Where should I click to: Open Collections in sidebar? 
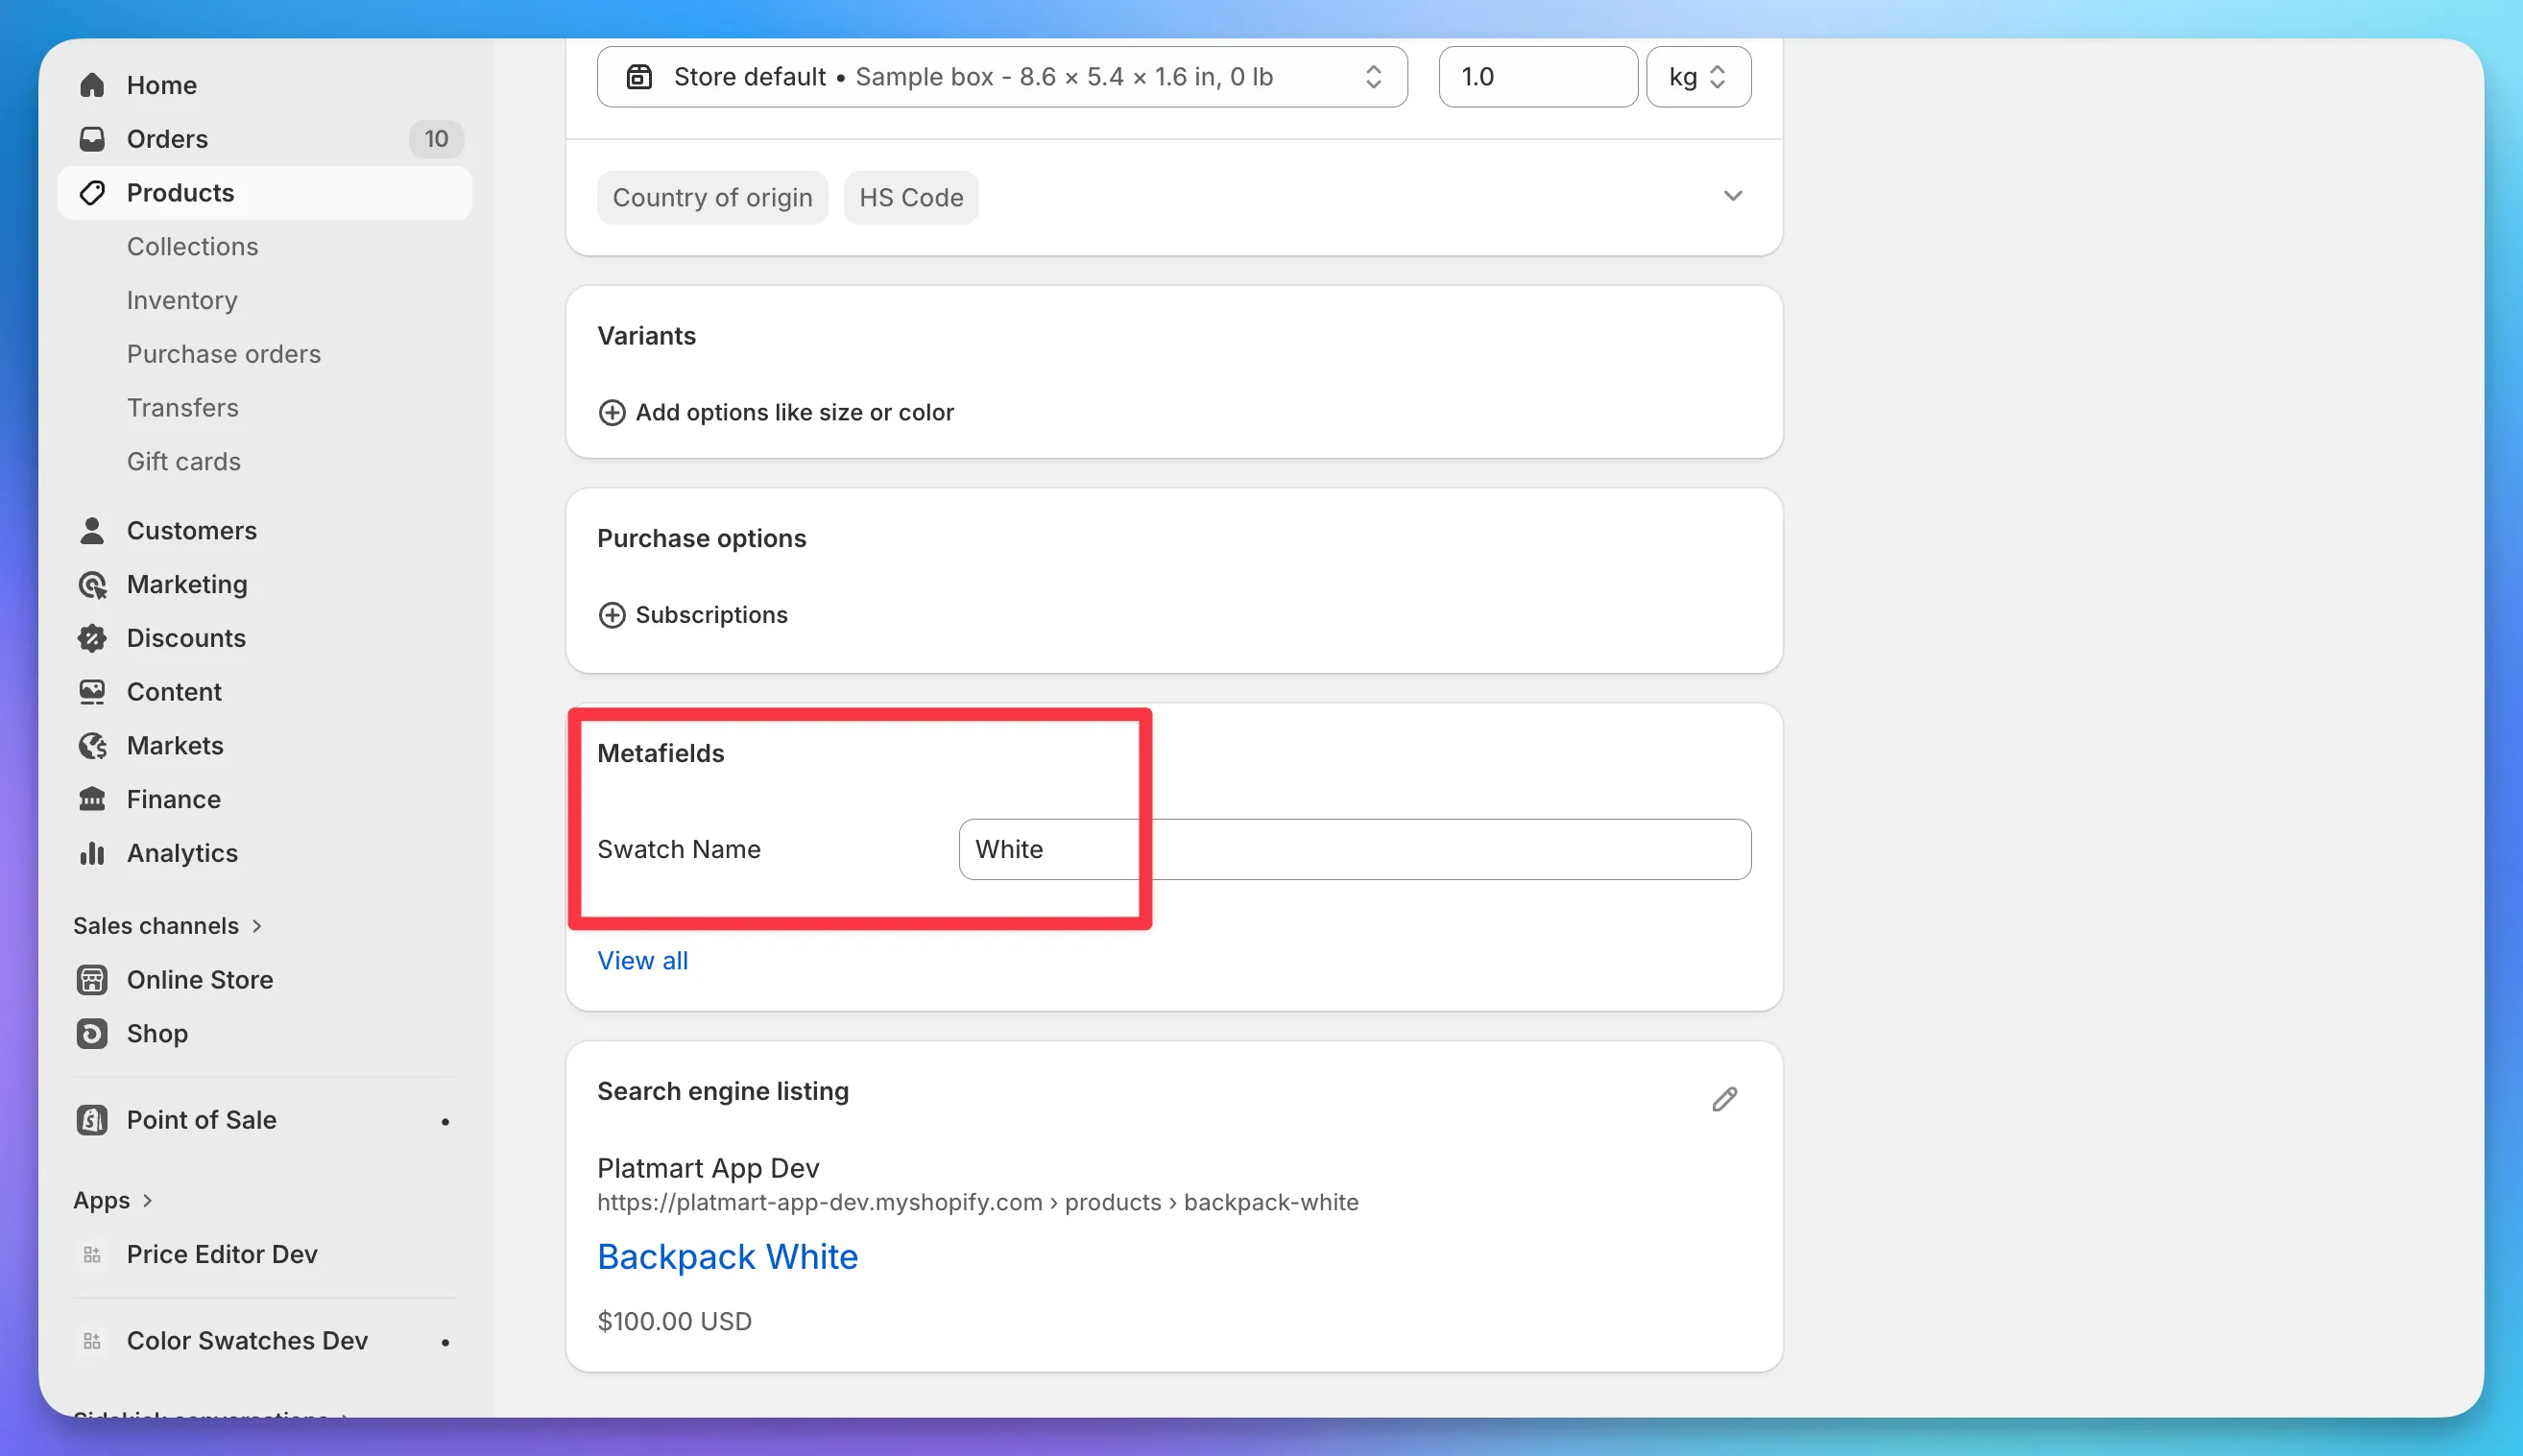pos(192,247)
